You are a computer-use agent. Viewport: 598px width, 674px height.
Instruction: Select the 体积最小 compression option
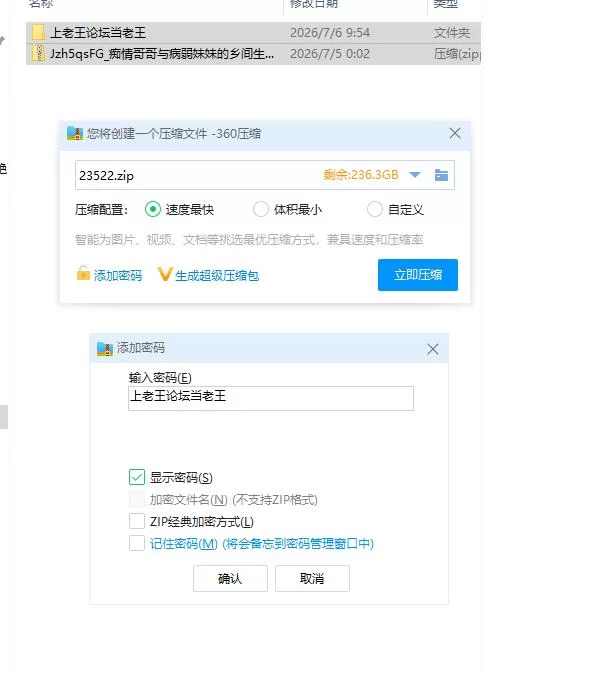point(261,210)
